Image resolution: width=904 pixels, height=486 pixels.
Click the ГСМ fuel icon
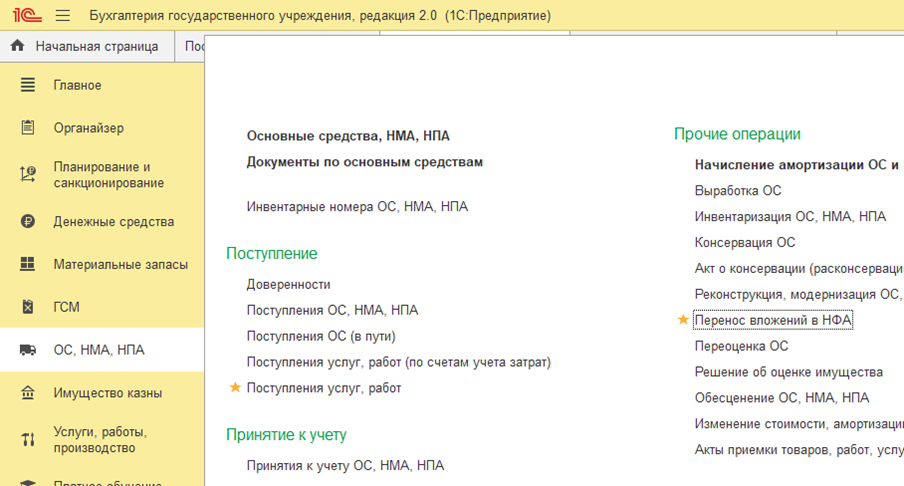[28, 307]
